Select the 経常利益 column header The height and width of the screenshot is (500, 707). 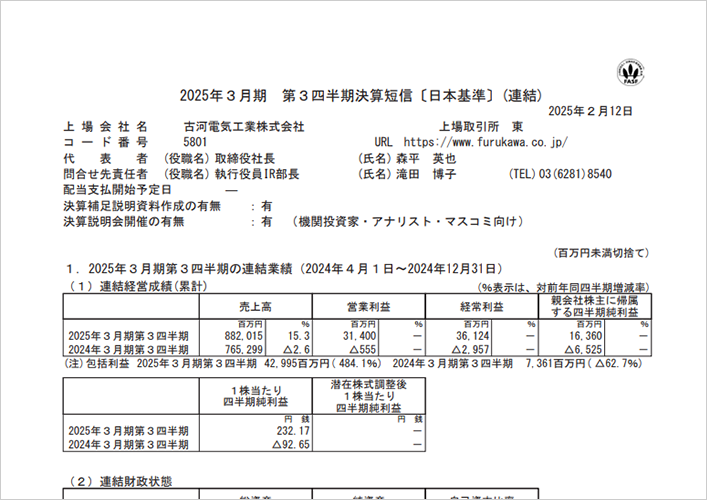(x=482, y=307)
